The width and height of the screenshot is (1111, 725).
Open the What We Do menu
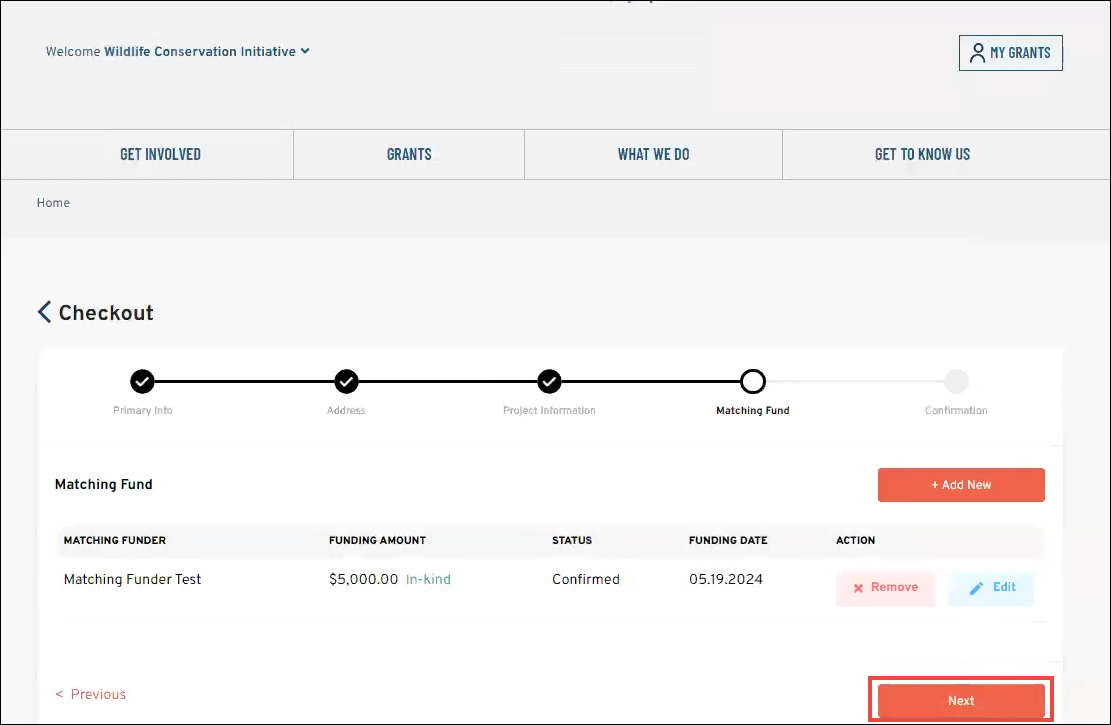[653, 154]
